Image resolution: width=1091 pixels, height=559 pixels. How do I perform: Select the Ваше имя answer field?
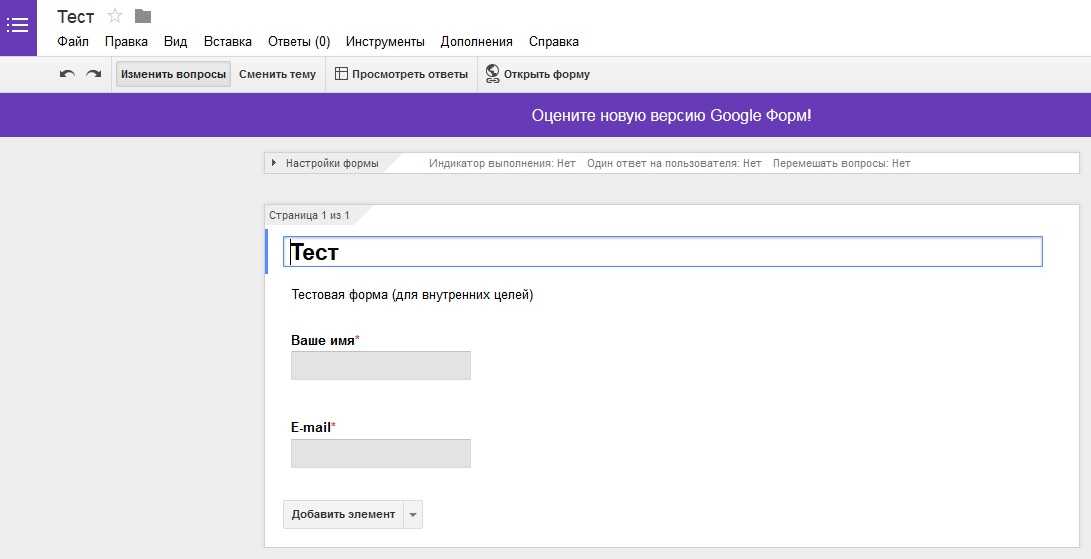pyautogui.click(x=381, y=365)
